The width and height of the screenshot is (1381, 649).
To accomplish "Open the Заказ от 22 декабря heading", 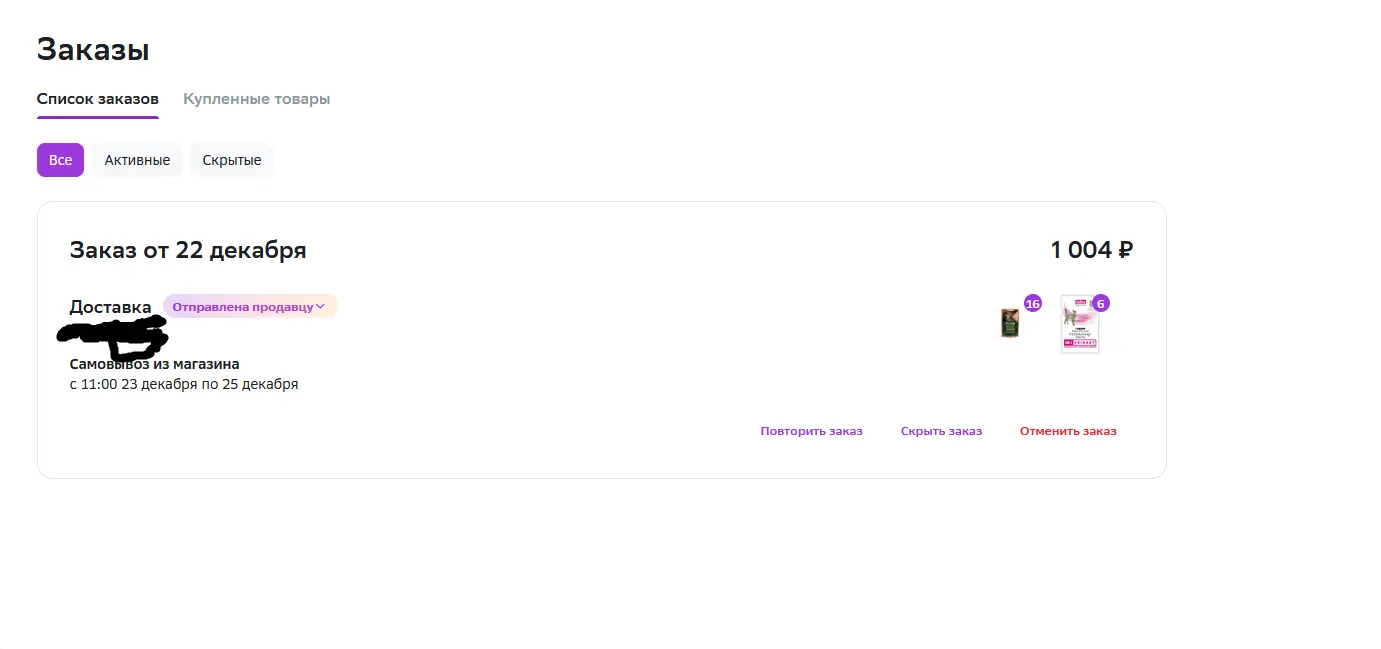I will [x=188, y=250].
